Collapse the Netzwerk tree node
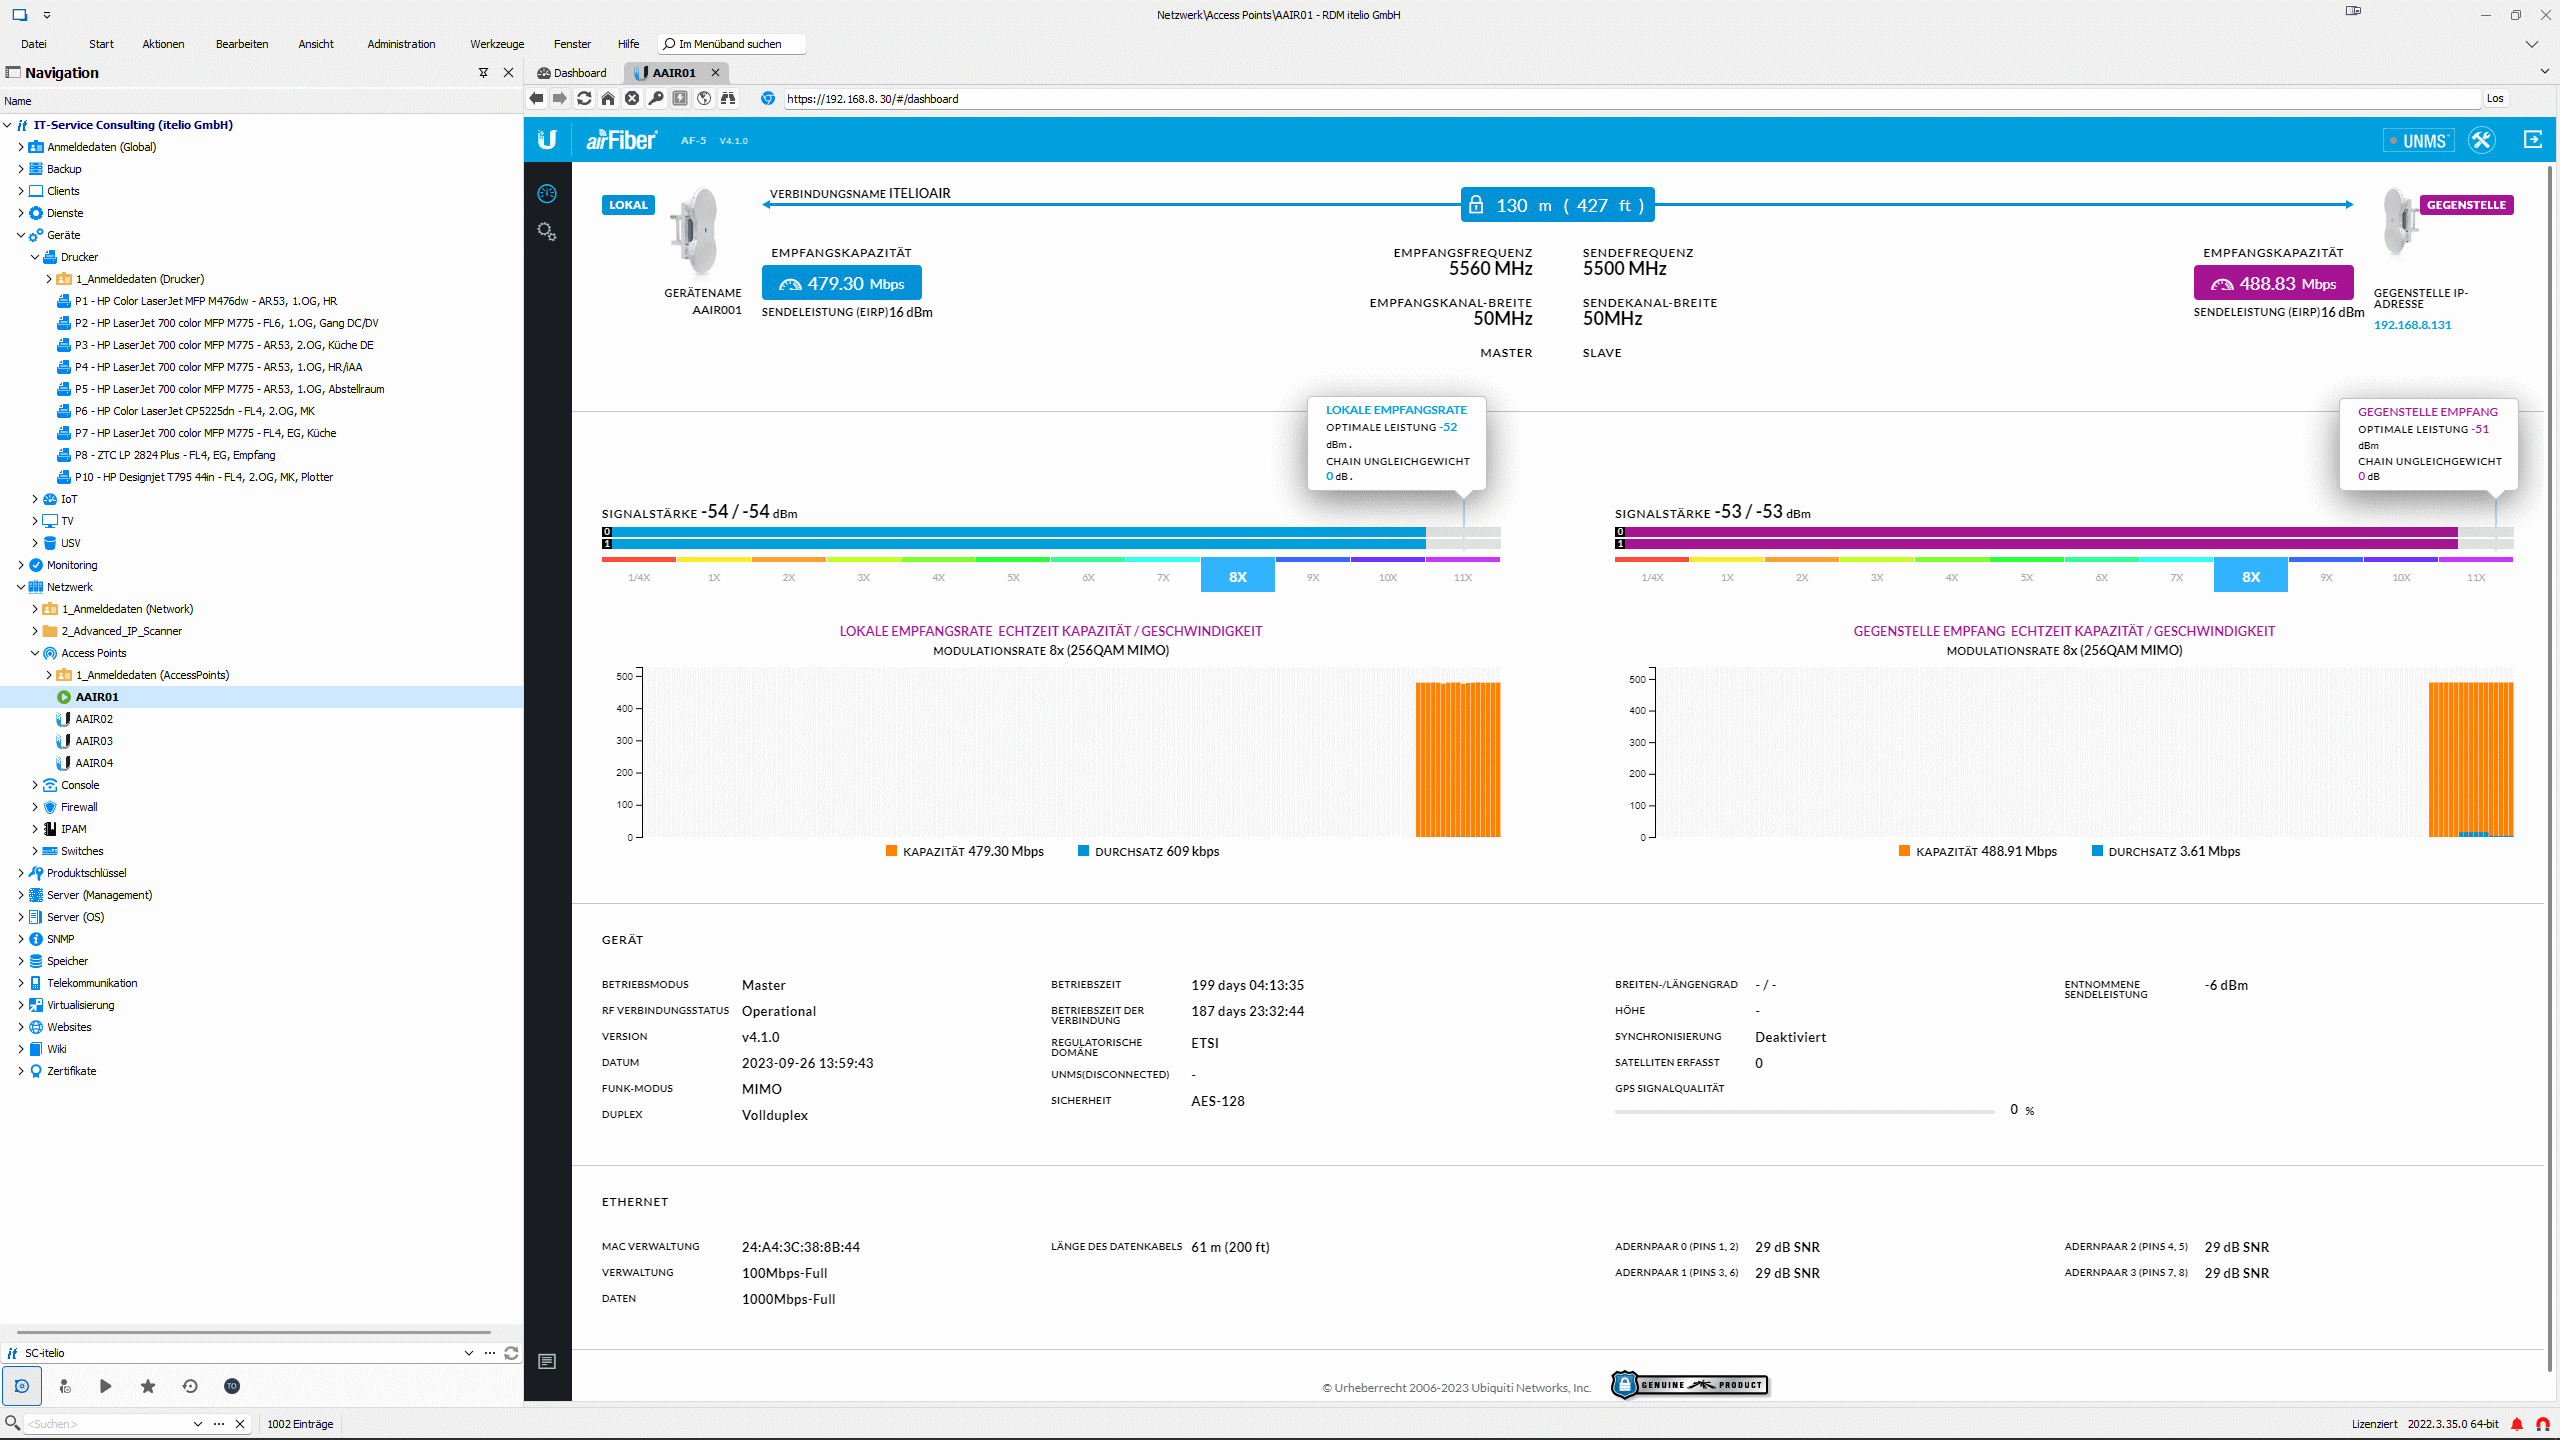The height and width of the screenshot is (1440, 2560). [x=20, y=587]
